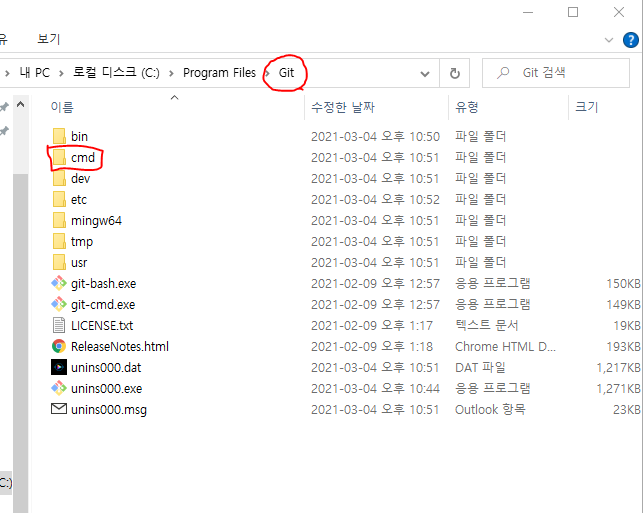Click the mingw64 folder icon
This screenshot has width=643, height=513.
coord(59,220)
